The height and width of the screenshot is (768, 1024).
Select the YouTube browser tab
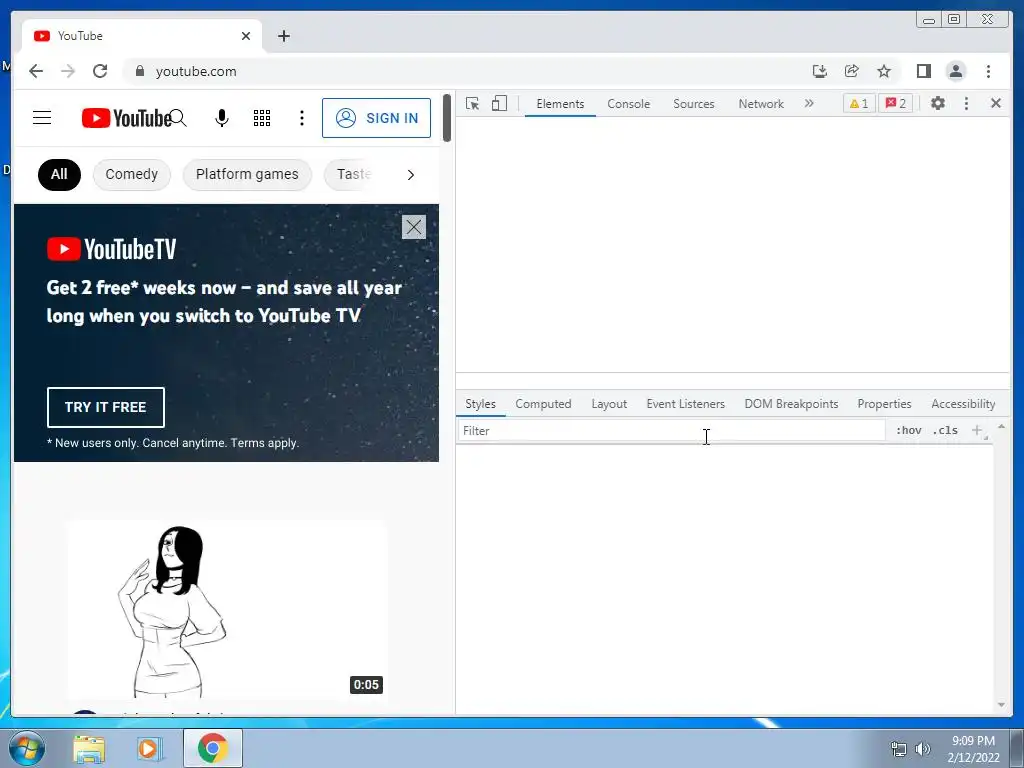(x=142, y=36)
